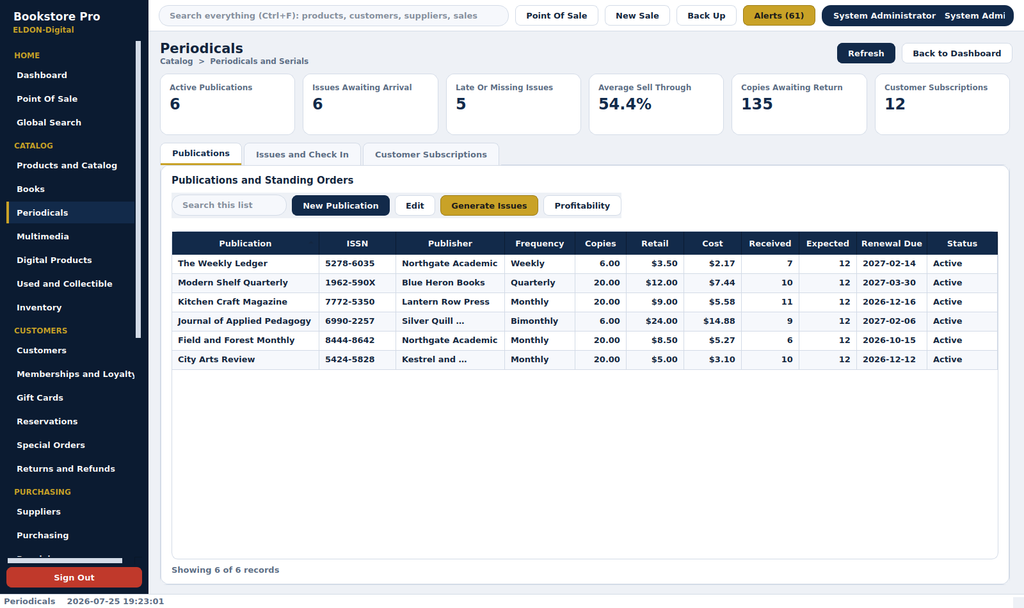Open the Books sidebar item

[71, 189]
